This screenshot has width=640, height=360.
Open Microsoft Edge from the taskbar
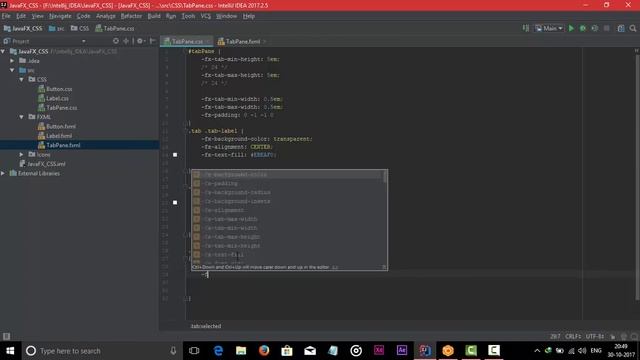(x=218, y=351)
